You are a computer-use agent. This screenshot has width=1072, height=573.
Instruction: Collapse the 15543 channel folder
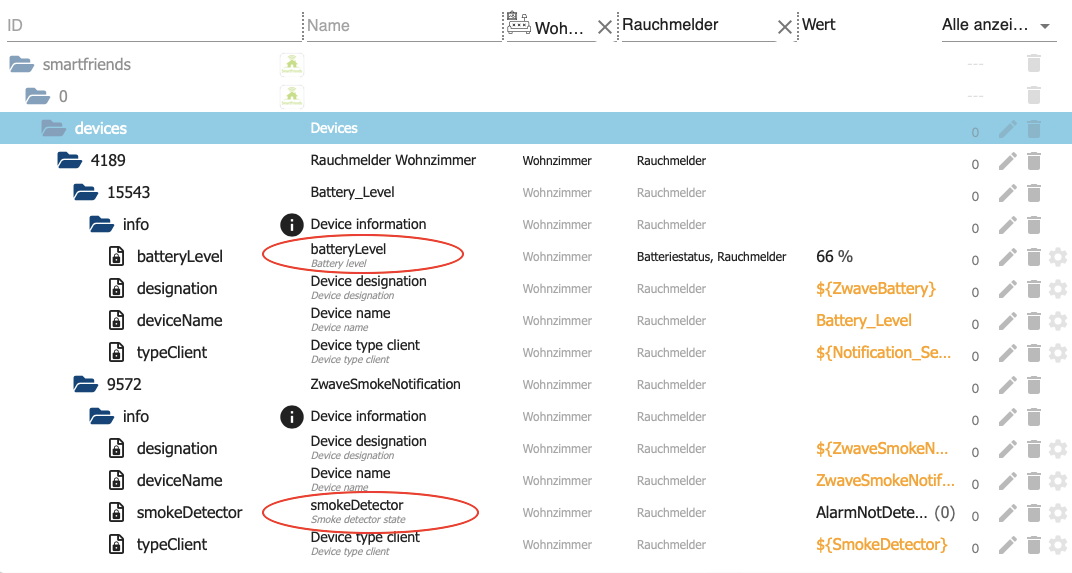85,193
